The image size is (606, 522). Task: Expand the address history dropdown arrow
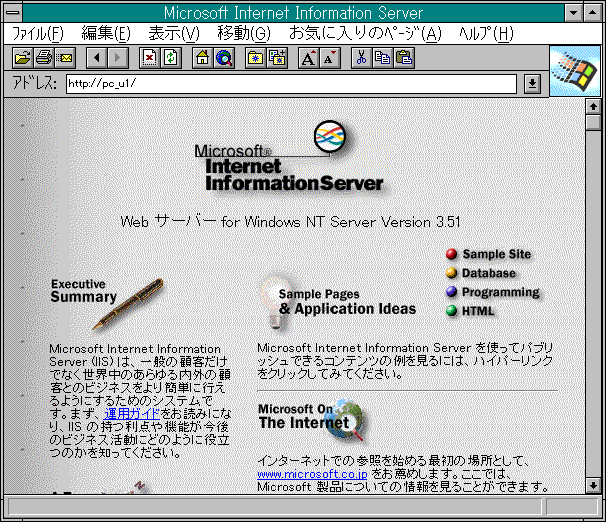(x=532, y=83)
